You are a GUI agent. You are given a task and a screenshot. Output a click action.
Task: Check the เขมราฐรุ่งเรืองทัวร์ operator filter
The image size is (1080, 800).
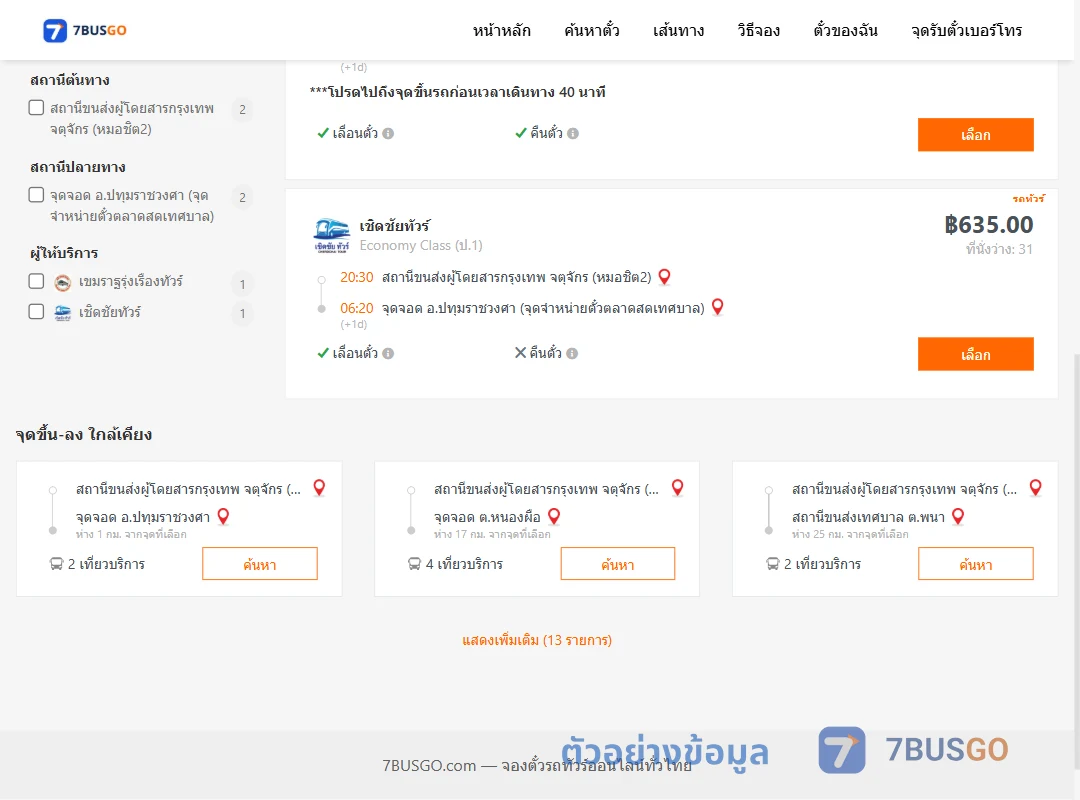[37, 281]
